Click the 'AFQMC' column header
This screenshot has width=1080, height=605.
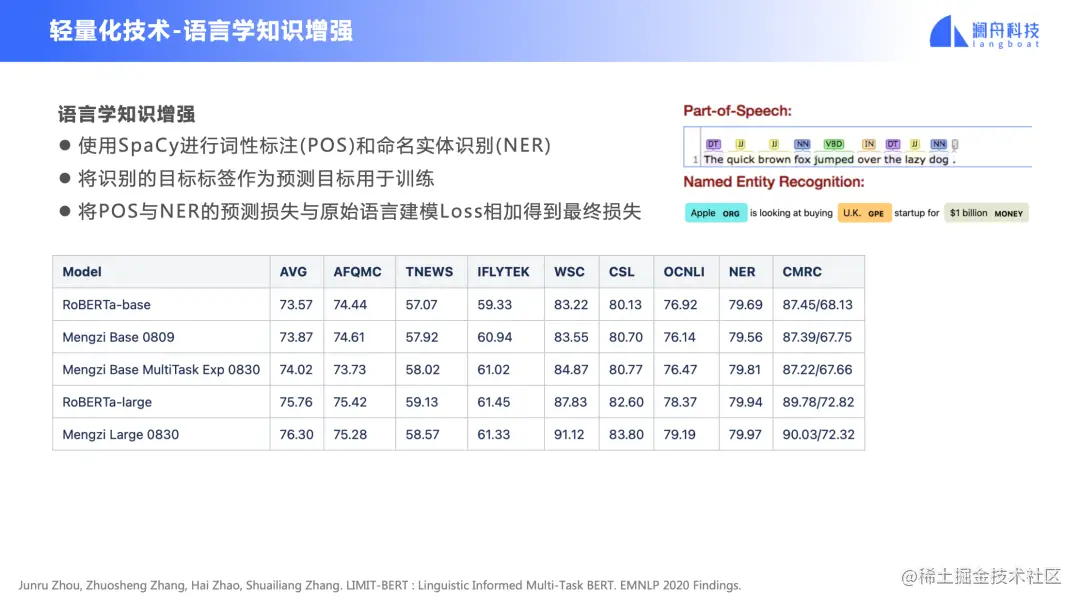(357, 271)
